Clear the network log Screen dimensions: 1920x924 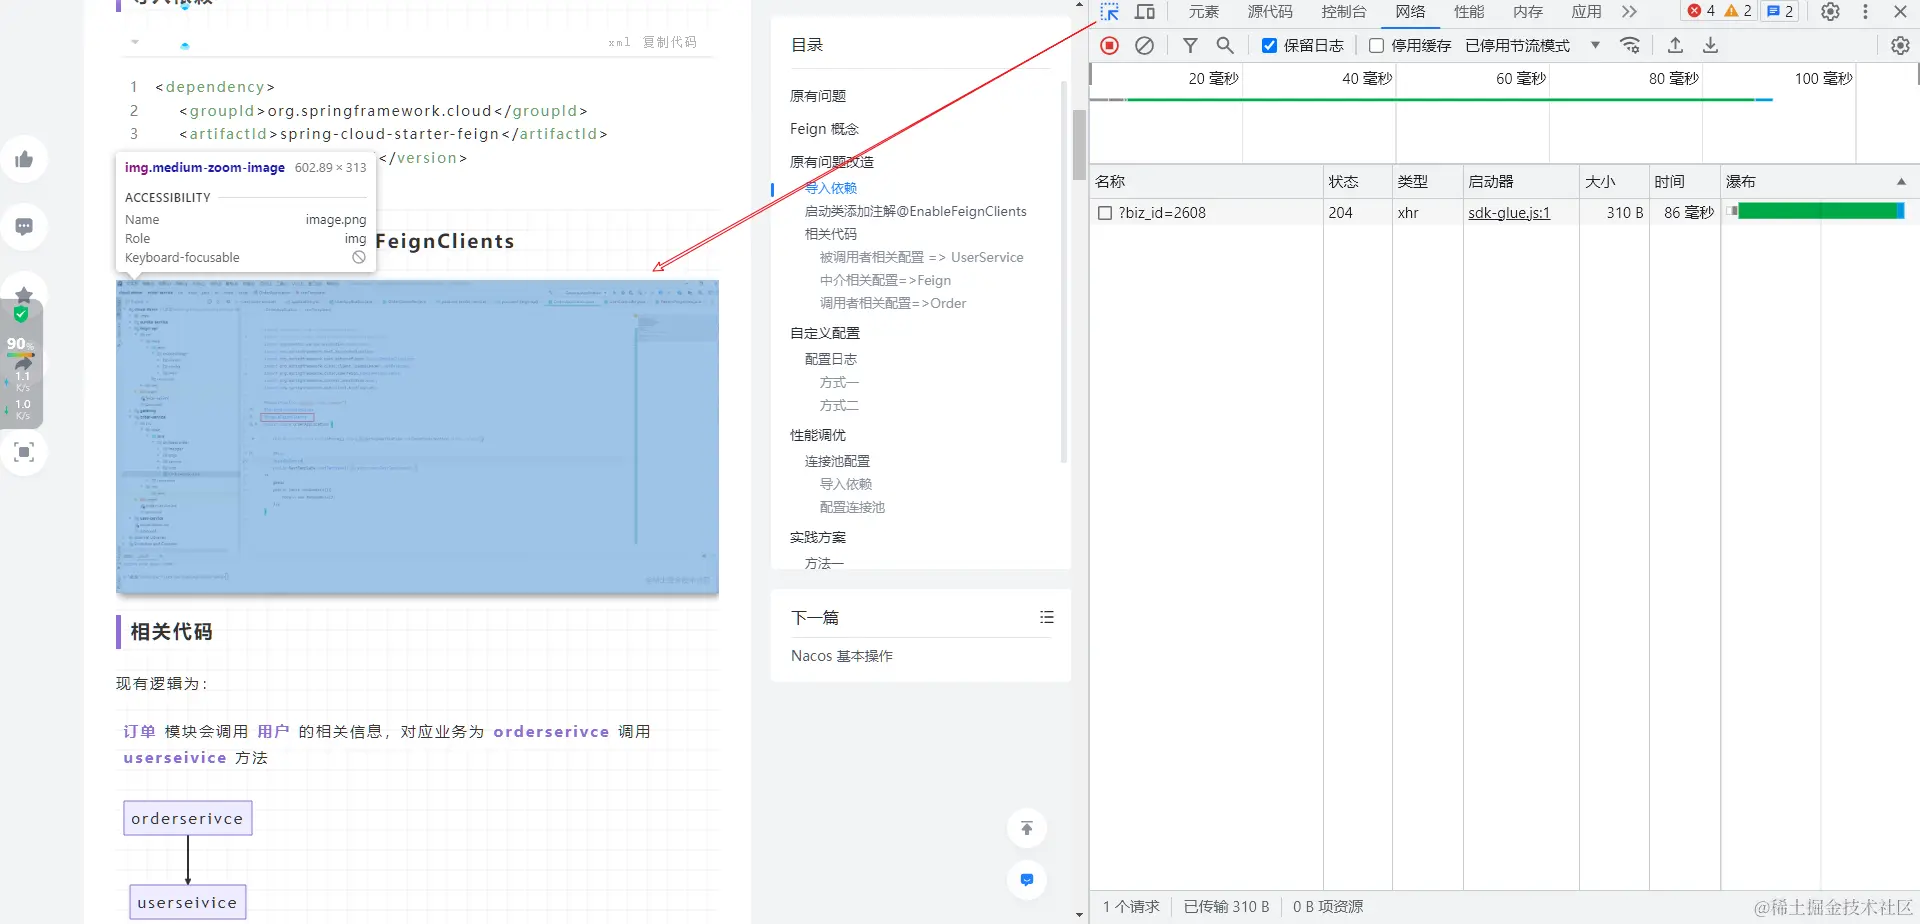1145,45
